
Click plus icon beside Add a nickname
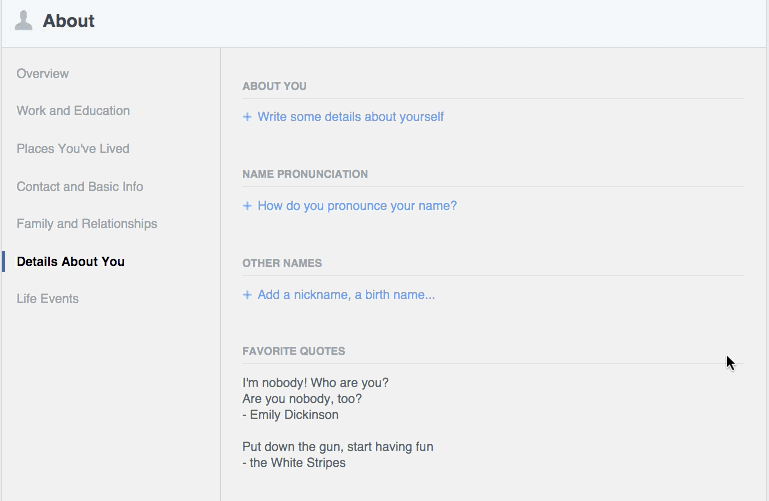pos(247,295)
